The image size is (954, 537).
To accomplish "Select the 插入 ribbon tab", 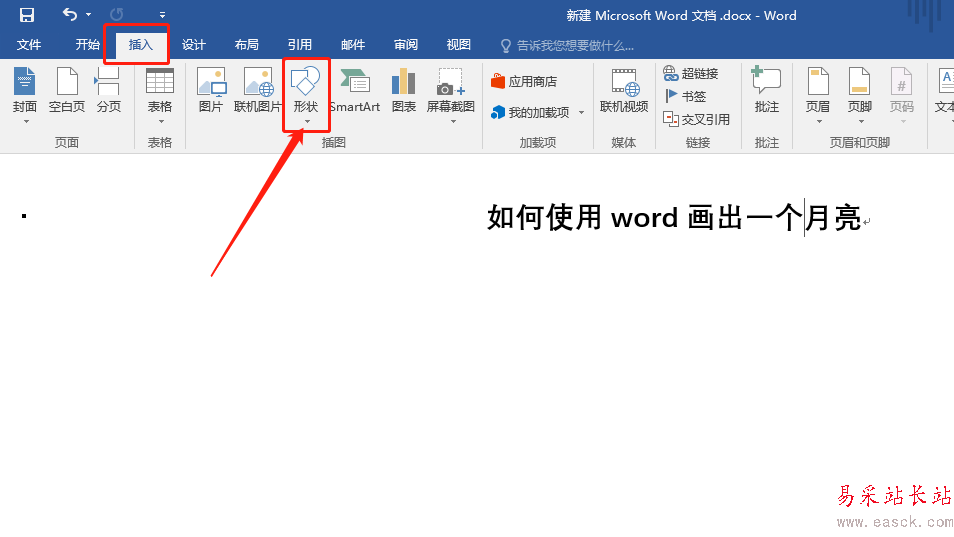I will pyautogui.click(x=140, y=44).
